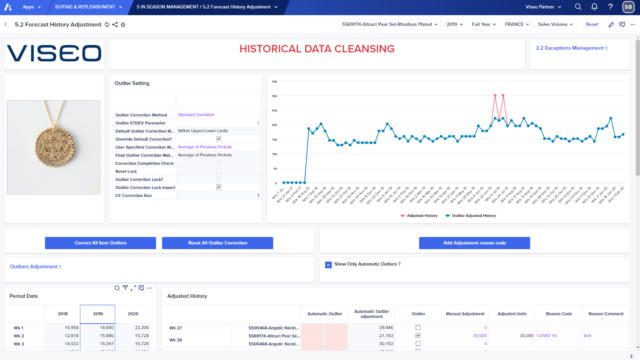The height and width of the screenshot is (360, 640).
Task: Expand the FRANCE country selector dropdown
Action: click(x=517, y=24)
